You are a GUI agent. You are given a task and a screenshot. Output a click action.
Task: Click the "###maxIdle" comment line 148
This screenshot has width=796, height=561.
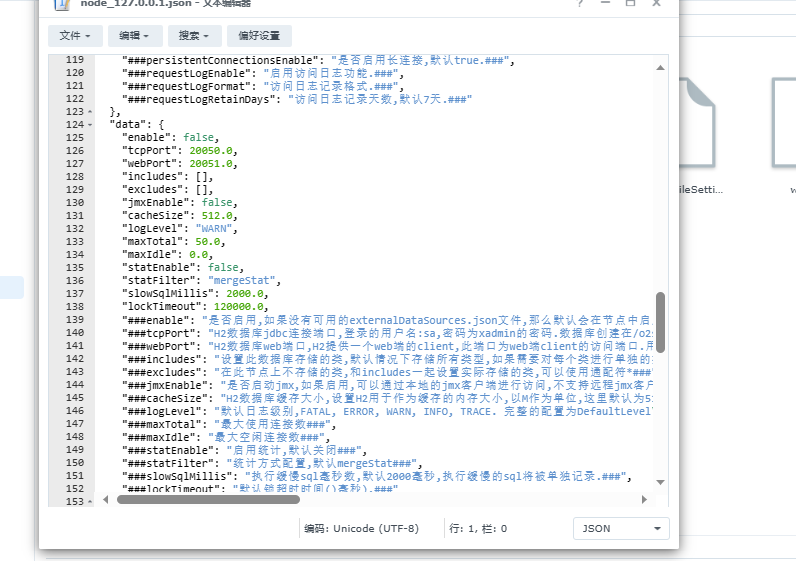pyautogui.click(x=226, y=438)
